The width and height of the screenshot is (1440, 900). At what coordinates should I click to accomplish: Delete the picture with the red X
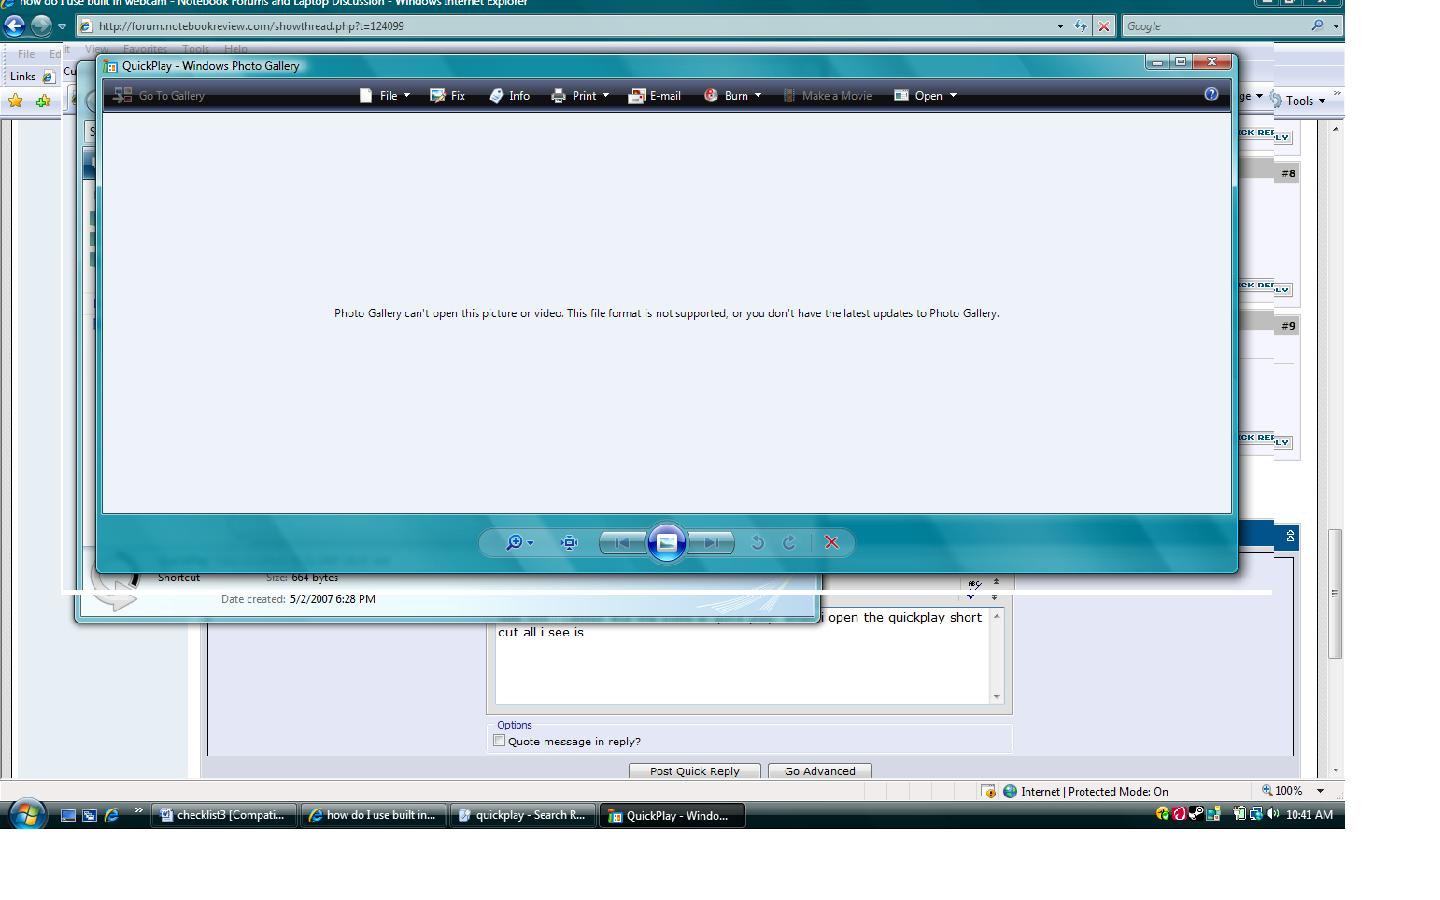pos(831,542)
